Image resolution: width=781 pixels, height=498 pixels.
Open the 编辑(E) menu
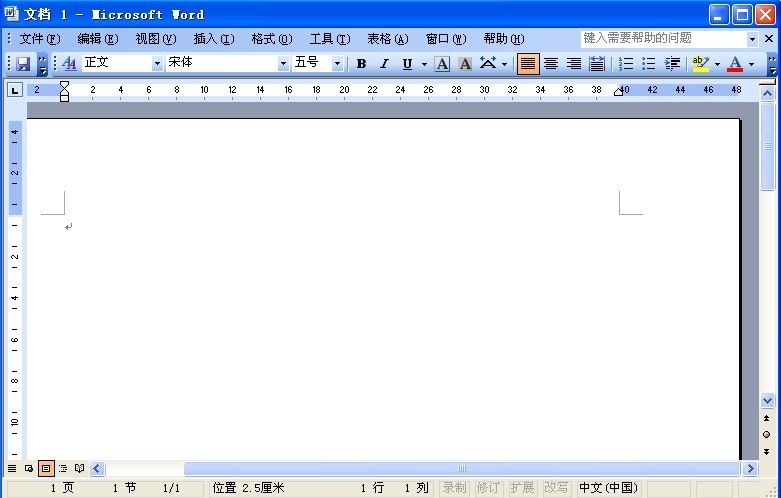pos(98,39)
